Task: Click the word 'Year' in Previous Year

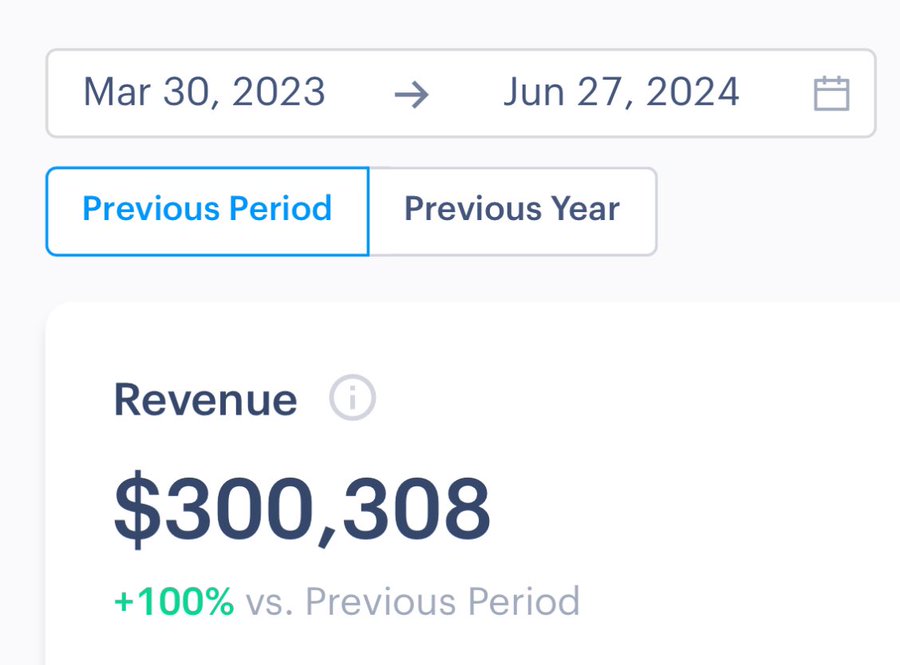Action: pyautogui.click(x=584, y=210)
